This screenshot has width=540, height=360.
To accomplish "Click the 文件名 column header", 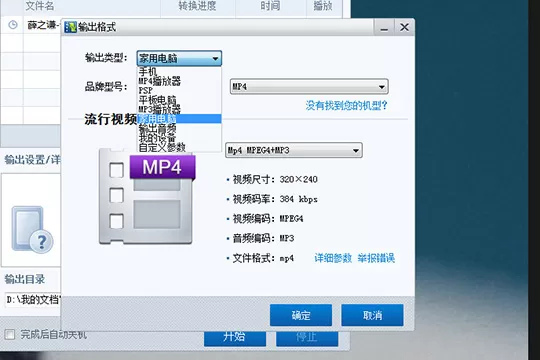I will point(40,6).
